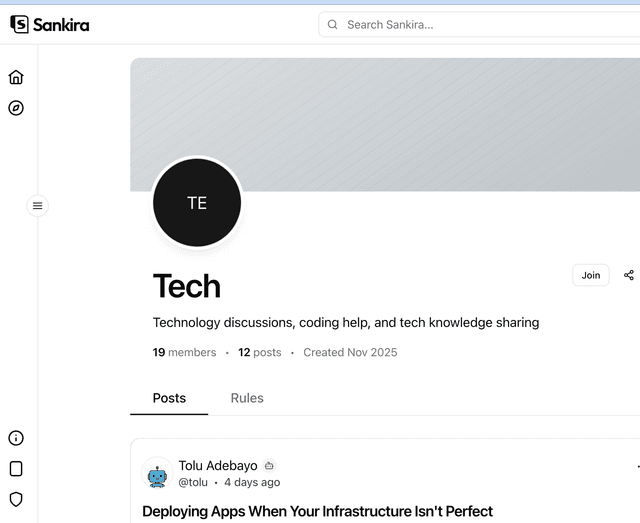
Task: Switch to the Posts tab
Action: (x=169, y=398)
